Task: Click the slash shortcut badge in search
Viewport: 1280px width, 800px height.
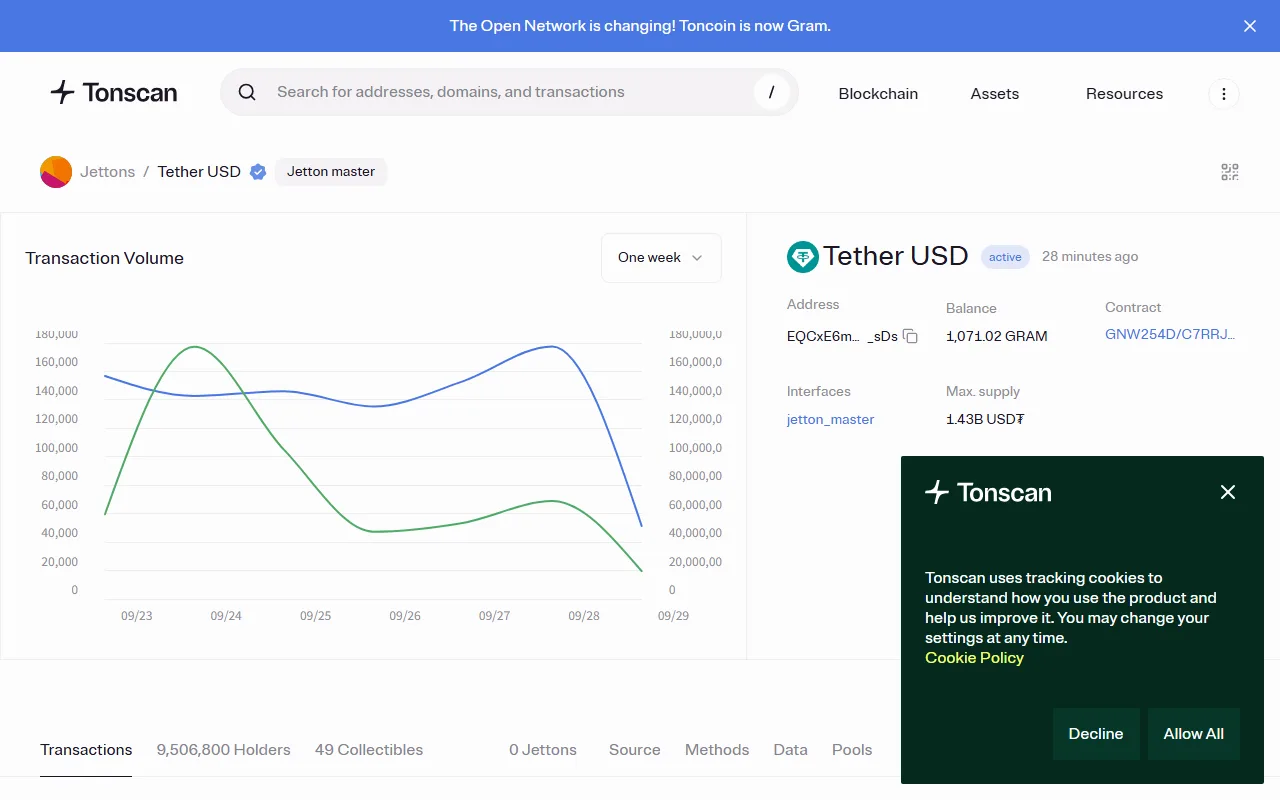Action: (x=771, y=93)
